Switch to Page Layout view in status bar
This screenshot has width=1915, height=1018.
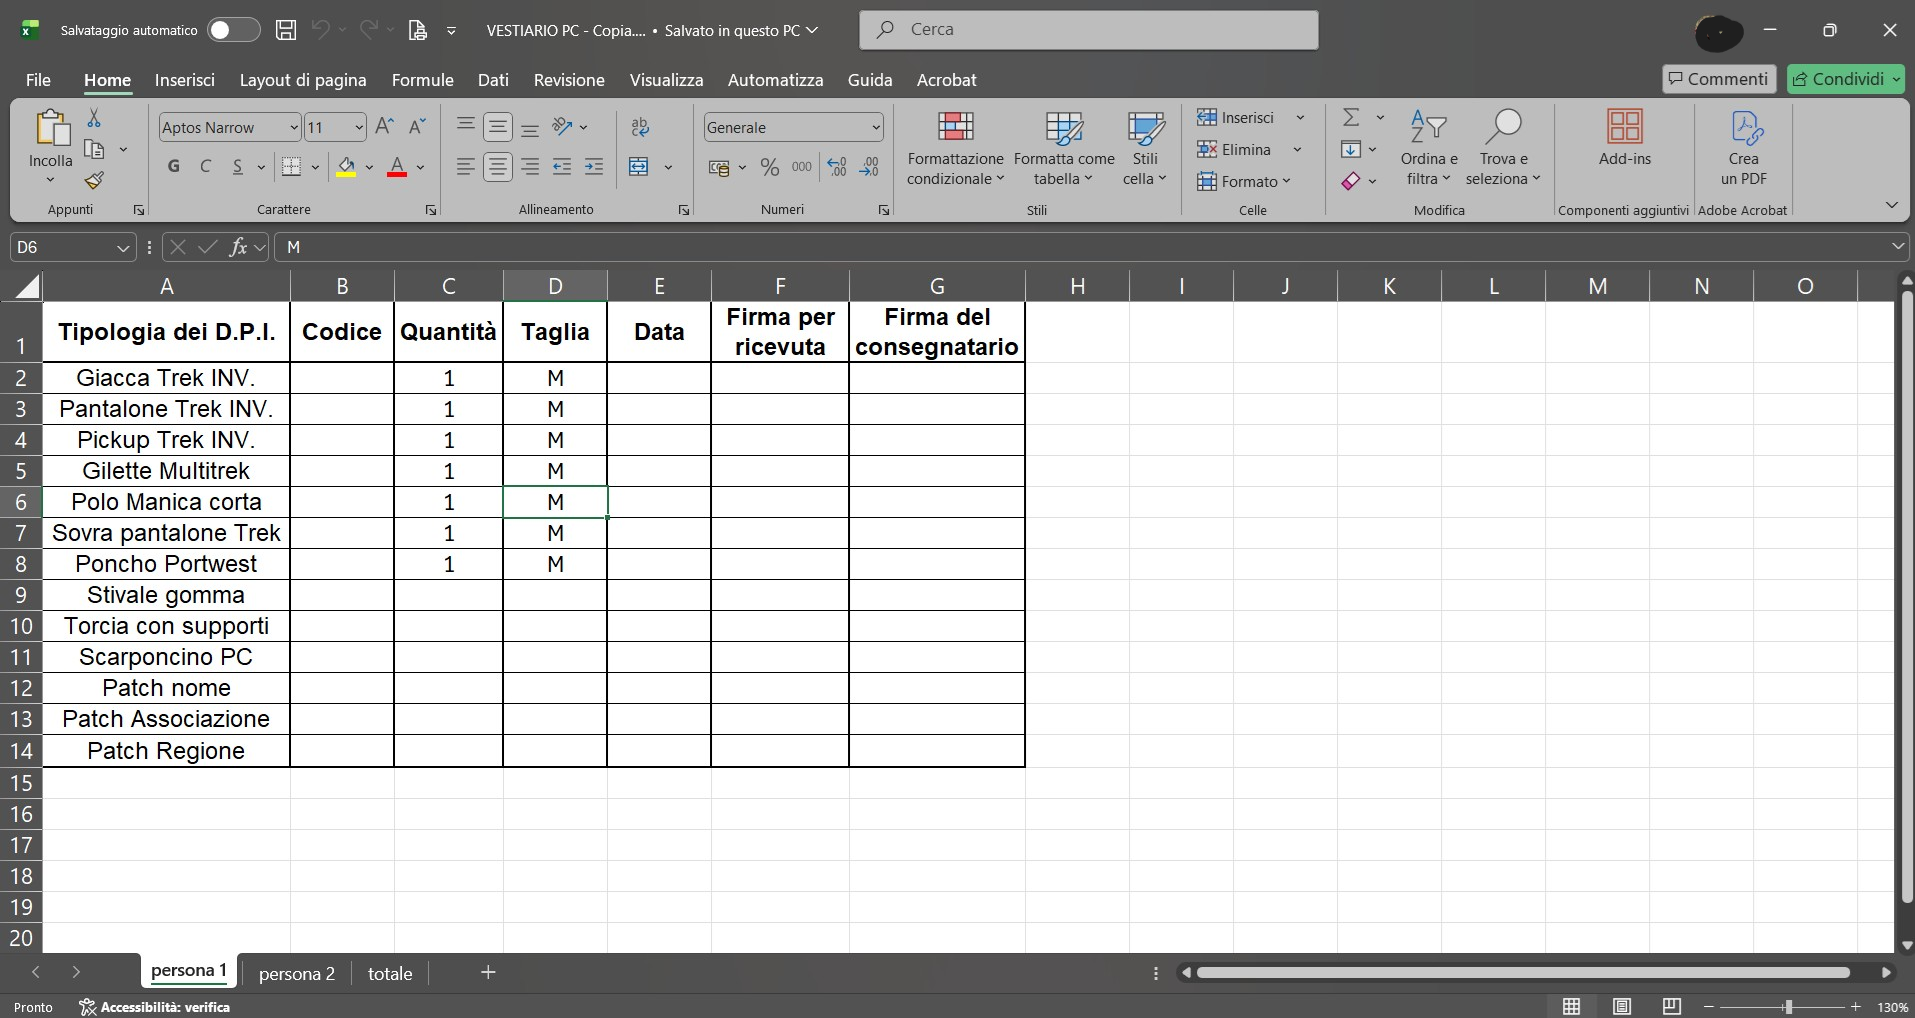click(1622, 1006)
